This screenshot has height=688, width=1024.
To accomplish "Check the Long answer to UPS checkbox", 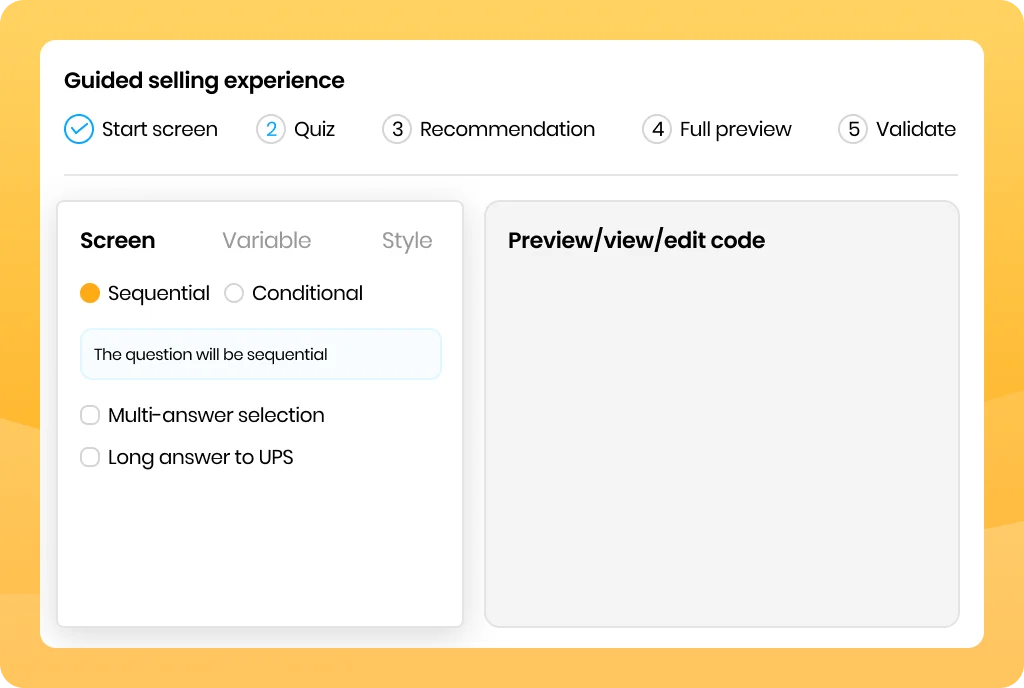I will (x=90, y=457).
